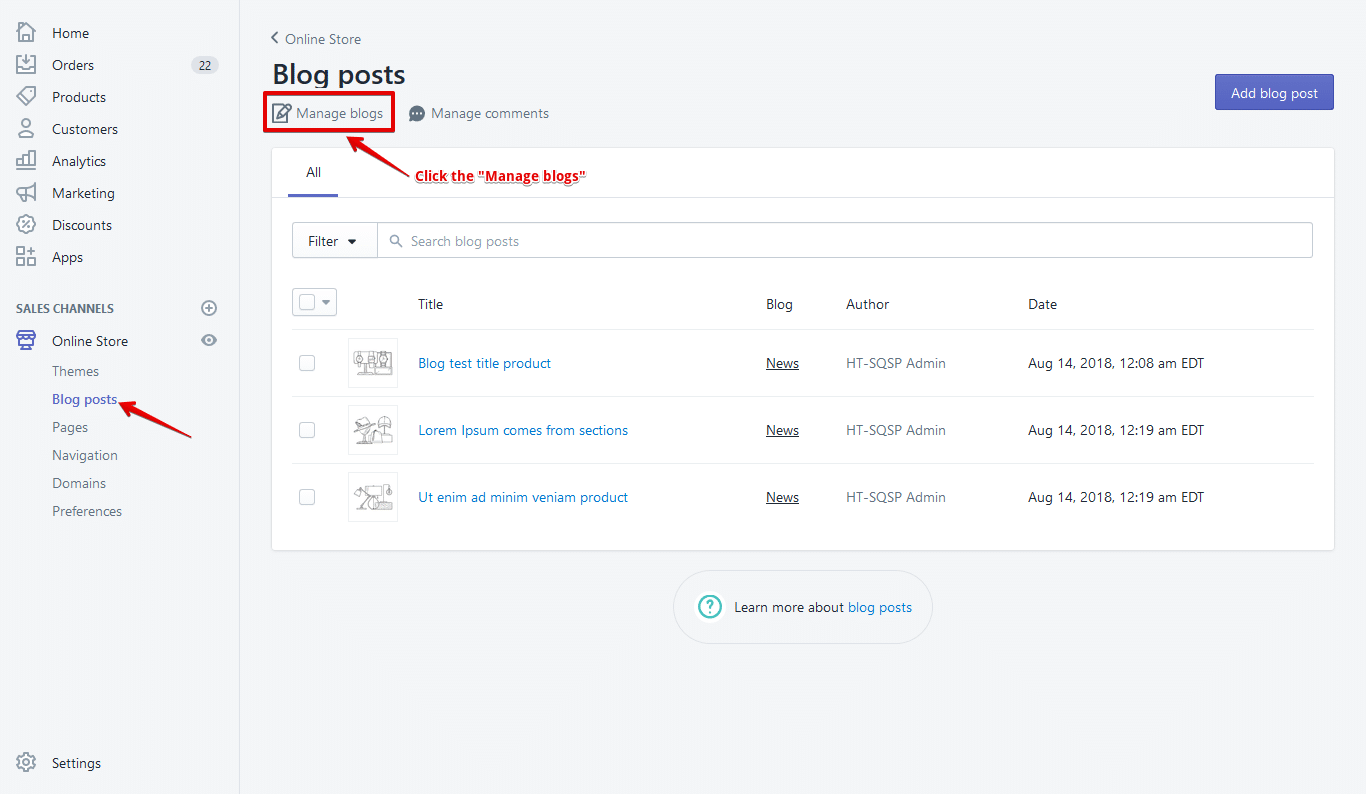
Task: Open Manage comments
Action: [x=489, y=113]
